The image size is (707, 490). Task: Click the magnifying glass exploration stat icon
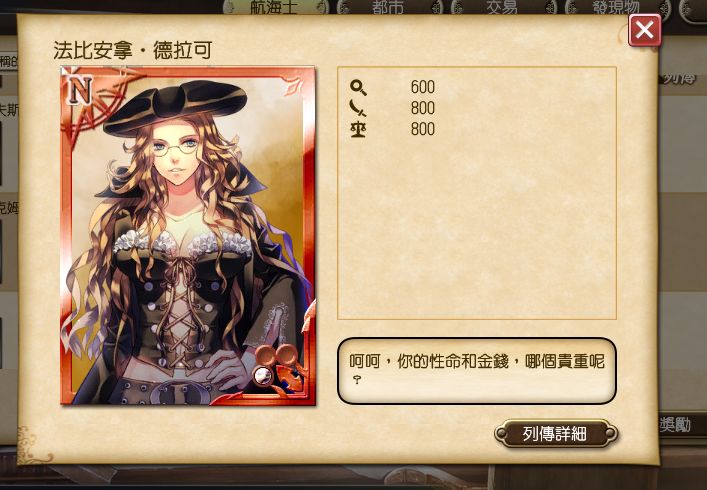[358, 87]
